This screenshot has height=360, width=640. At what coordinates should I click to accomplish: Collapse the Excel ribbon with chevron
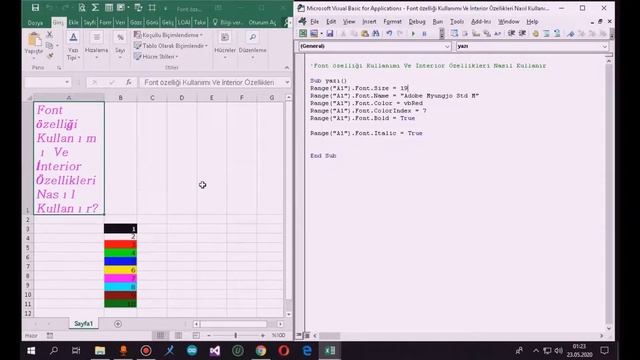coord(287,67)
